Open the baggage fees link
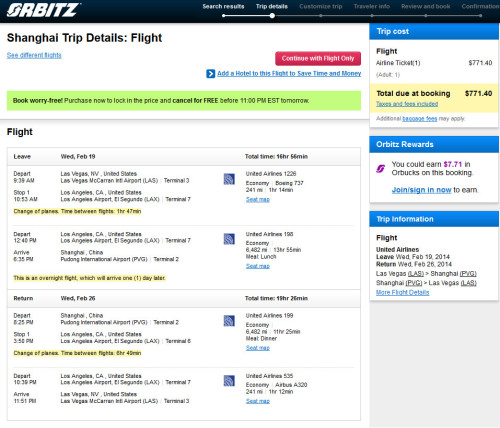Viewport: 500px width, 428px height. pos(420,118)
